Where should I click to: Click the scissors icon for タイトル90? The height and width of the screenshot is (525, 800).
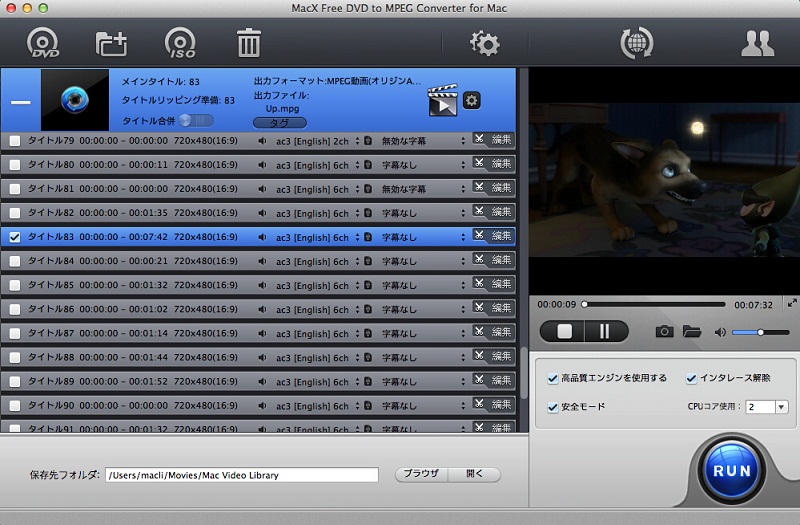[x=479, y=404]
